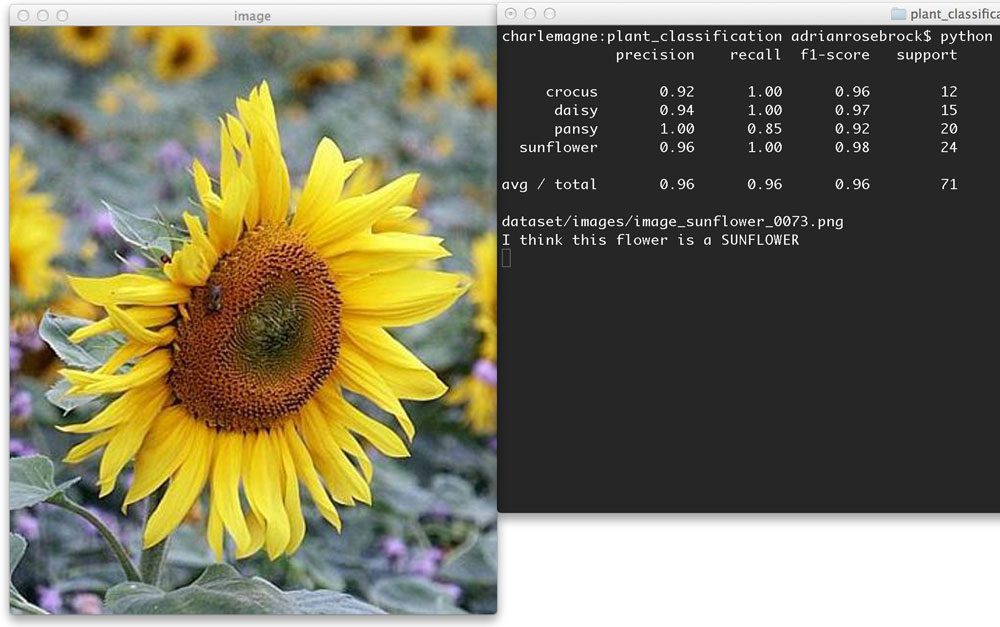Click 'I think this flower is a SUNFLOWER' line
The image size is (1000, 627).
(x=650, y=240)
